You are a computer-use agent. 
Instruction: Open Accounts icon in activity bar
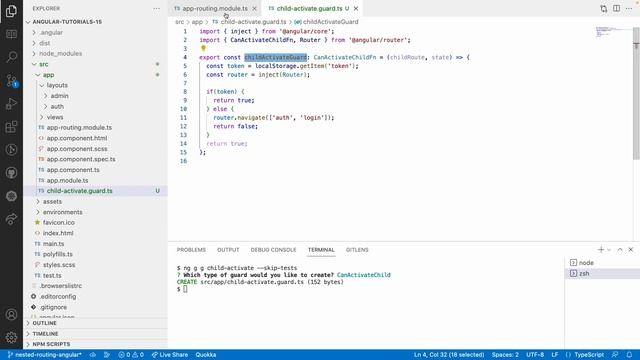pos(11,315)
